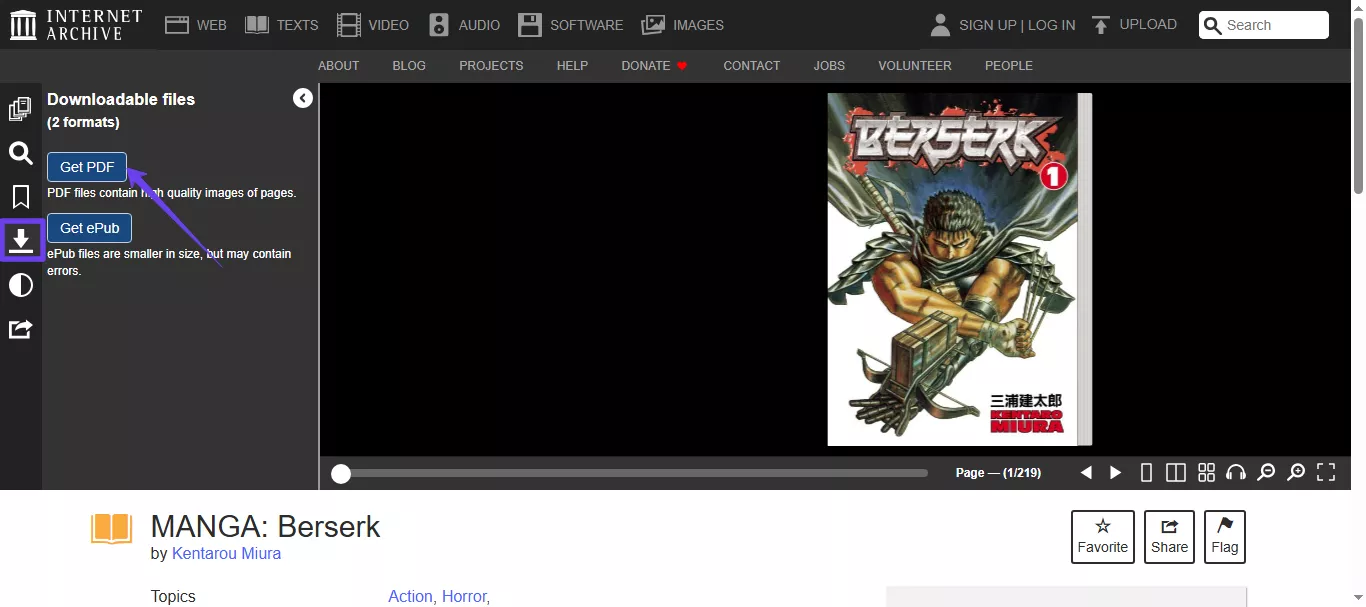Open the search inside book tool
Viewport: 1366px width, 607px height.
pos(20,153)
